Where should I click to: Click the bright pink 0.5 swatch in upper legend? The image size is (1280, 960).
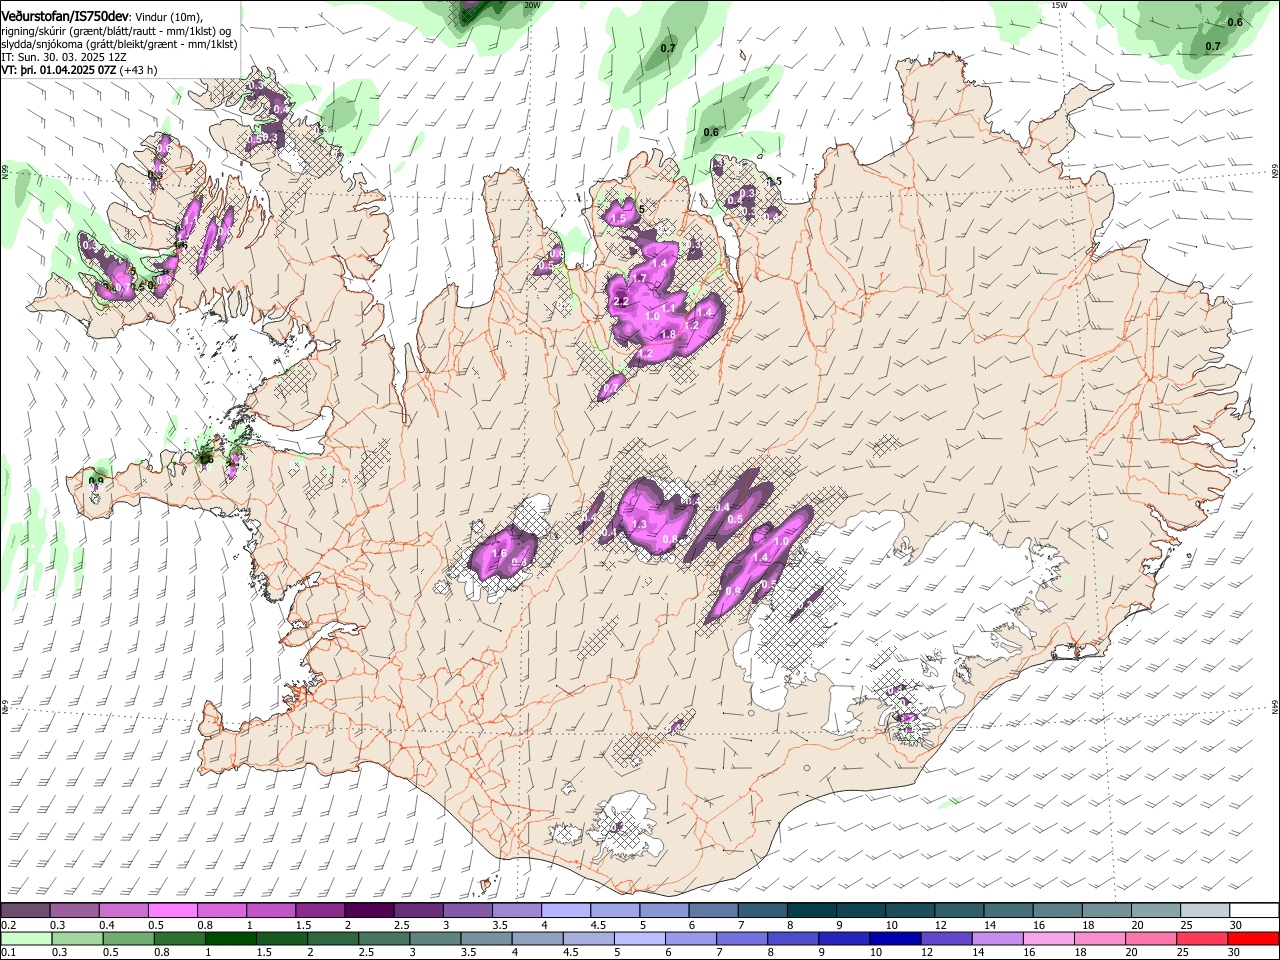pyautogui.click(x=172, y=910)
